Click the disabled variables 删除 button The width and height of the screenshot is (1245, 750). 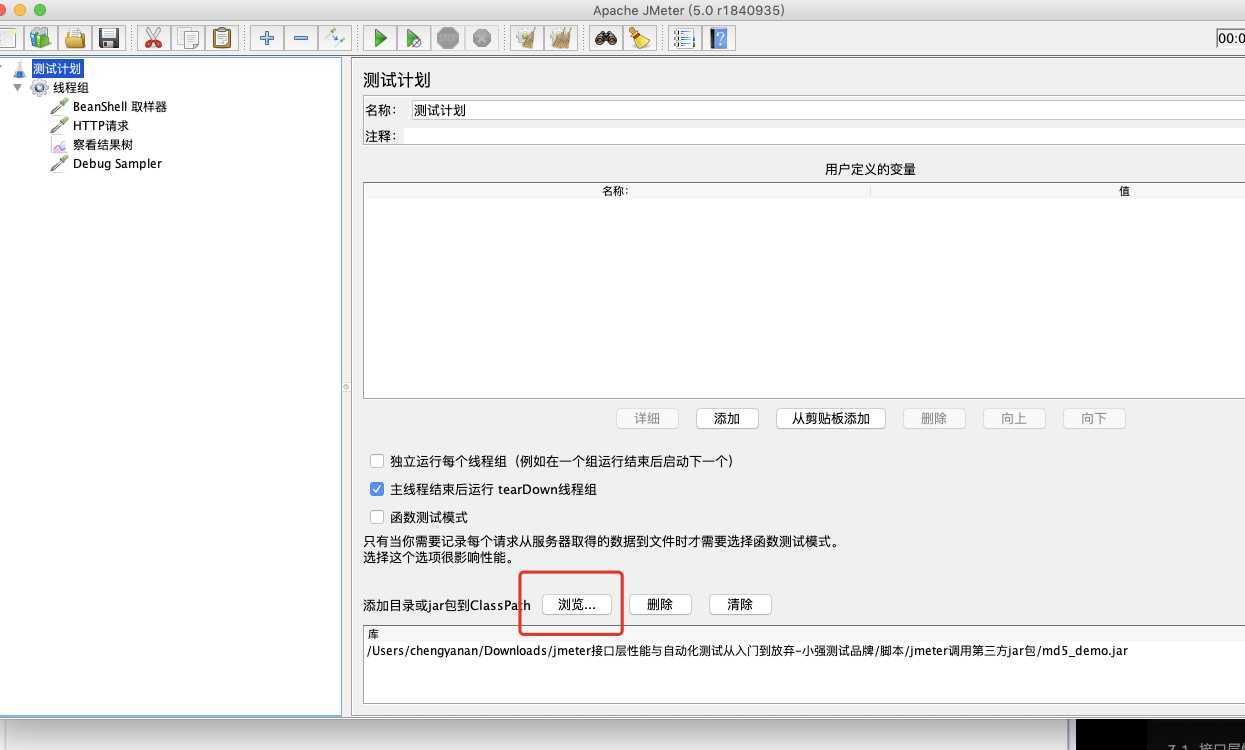(x=934, y=419)
